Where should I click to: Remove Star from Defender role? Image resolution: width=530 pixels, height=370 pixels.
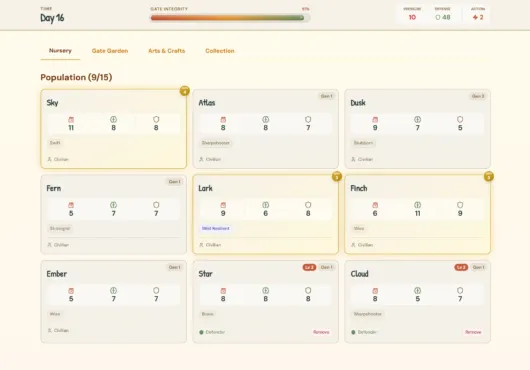click(x=321, y=332)
